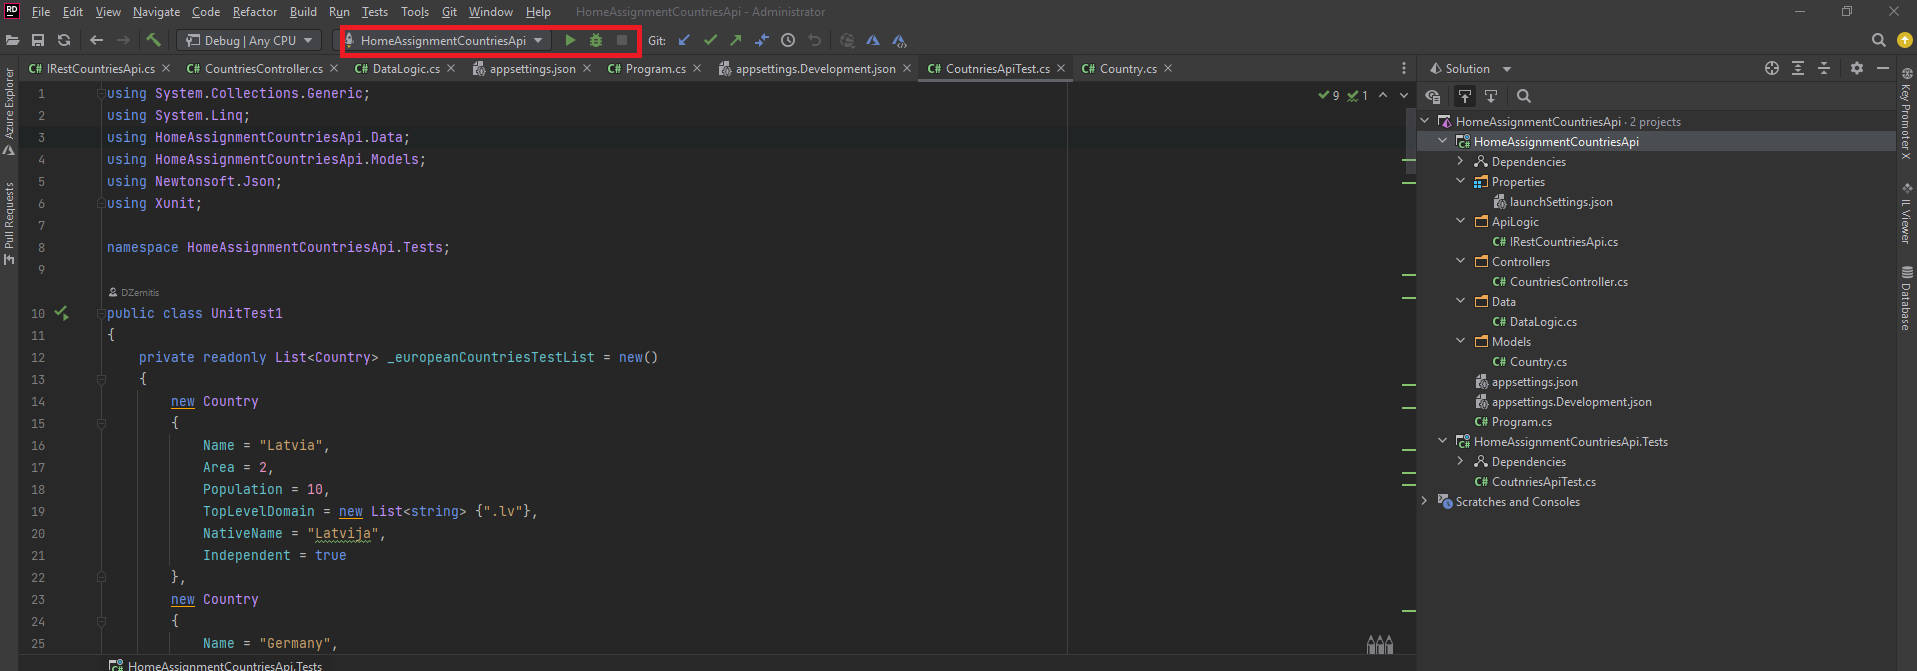The image size is (1917, 671).
Task: Push commits using the green arrow
Action: pos(736,40)
